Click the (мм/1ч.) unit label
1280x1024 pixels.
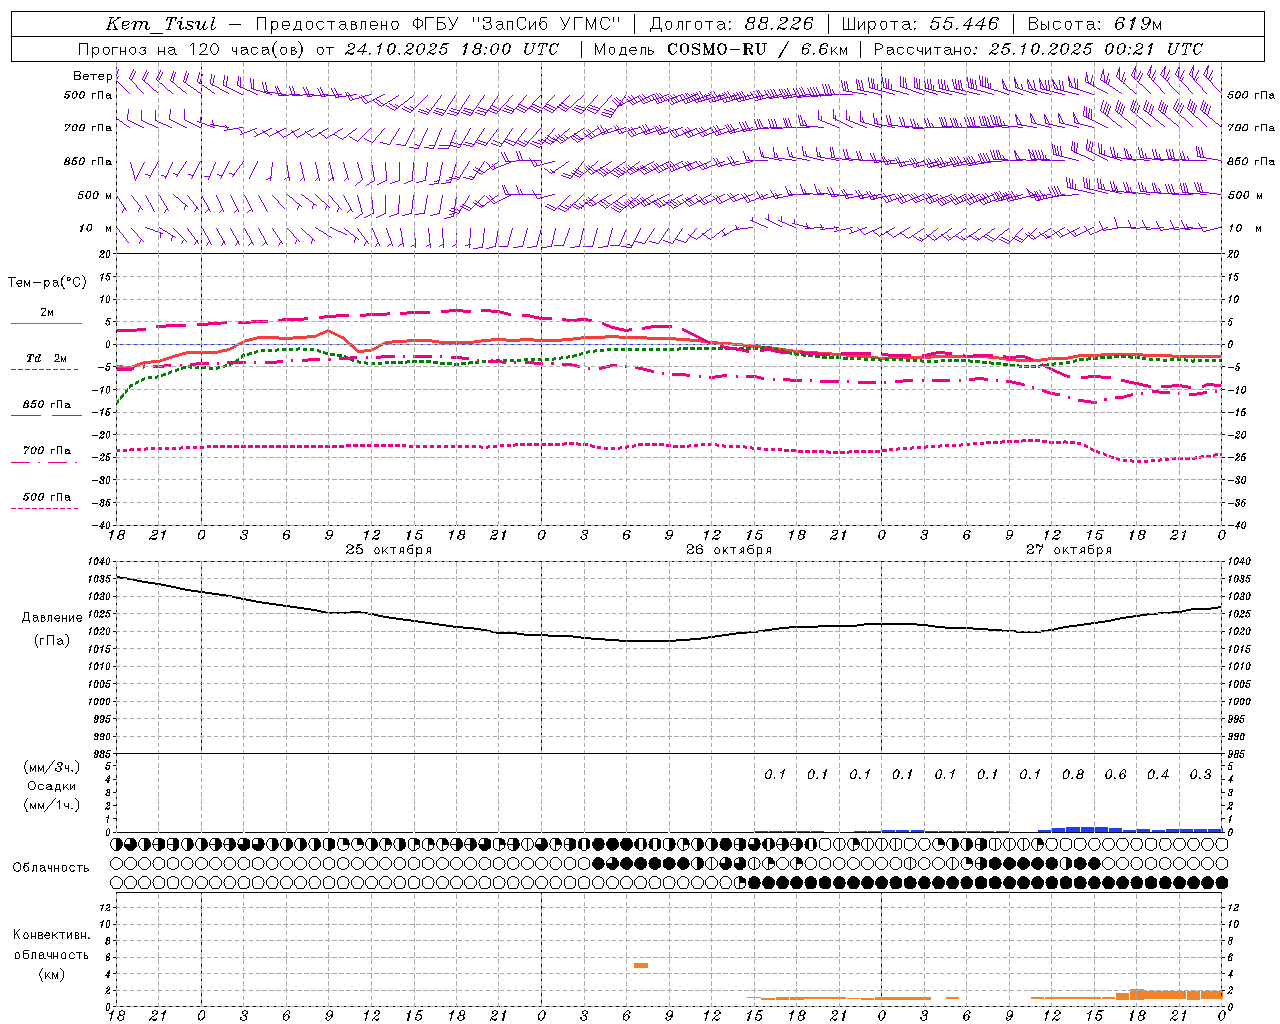[x=52, y=805]
